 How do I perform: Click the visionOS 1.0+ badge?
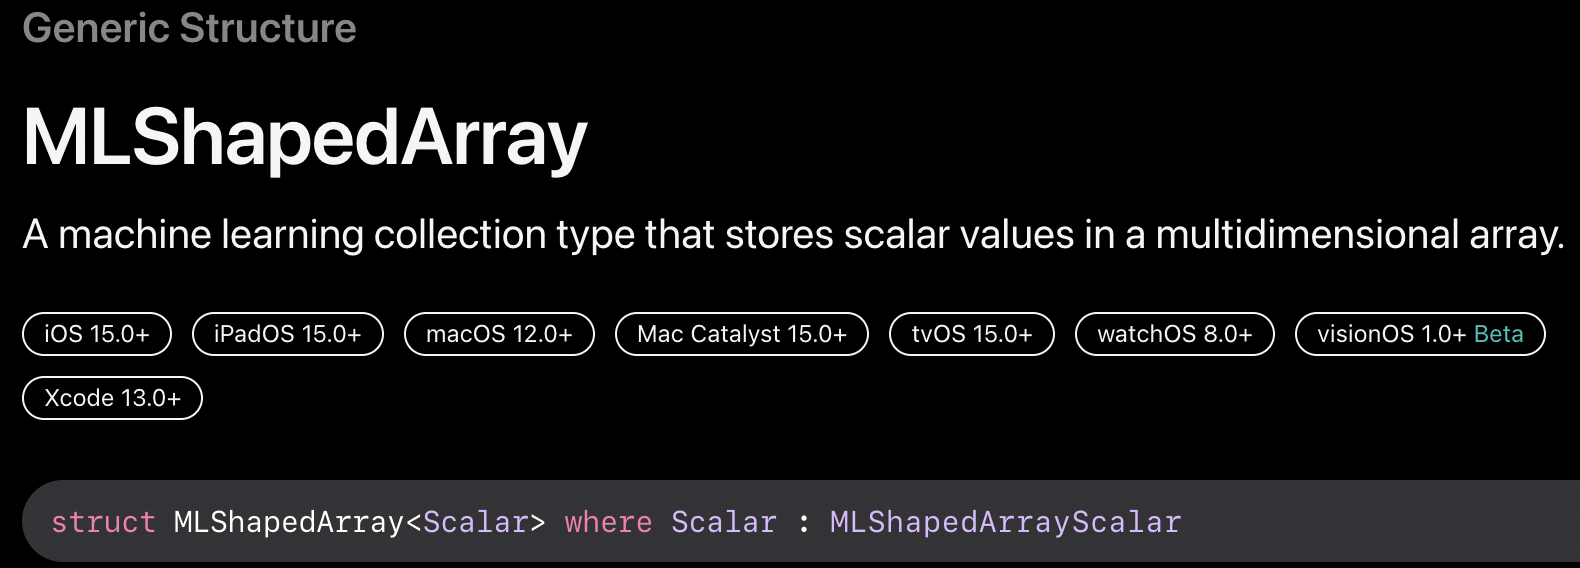1420,334
